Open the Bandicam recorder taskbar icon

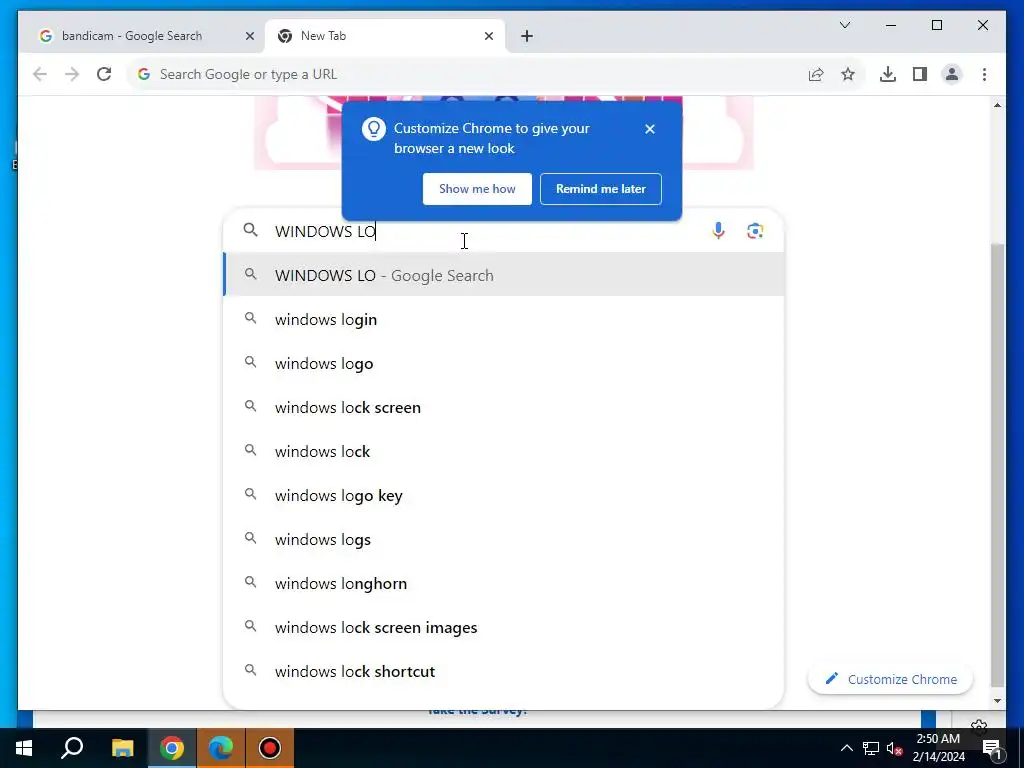coord(270,748)
